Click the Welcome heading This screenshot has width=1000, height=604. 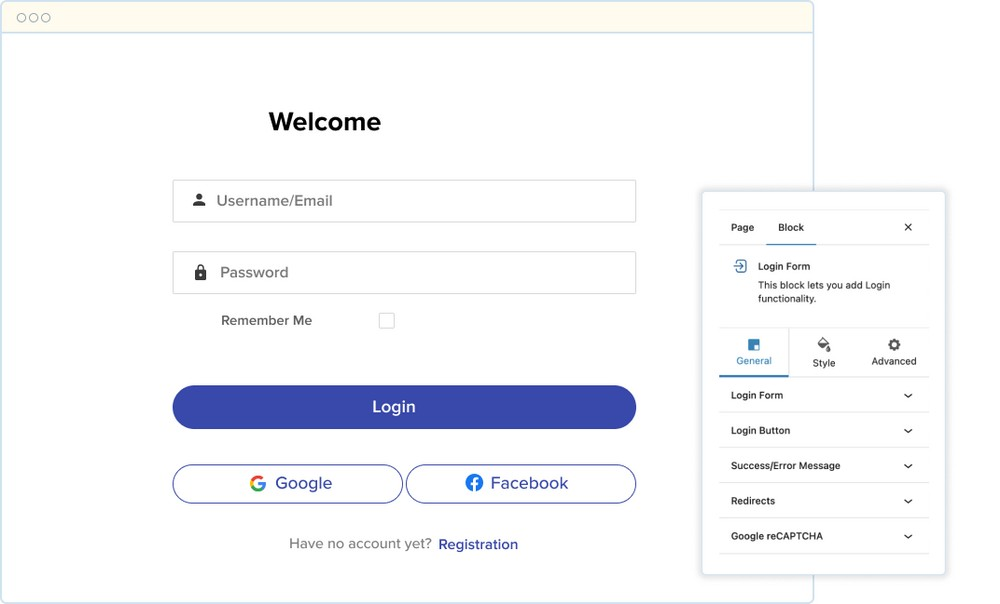point(325,122)
